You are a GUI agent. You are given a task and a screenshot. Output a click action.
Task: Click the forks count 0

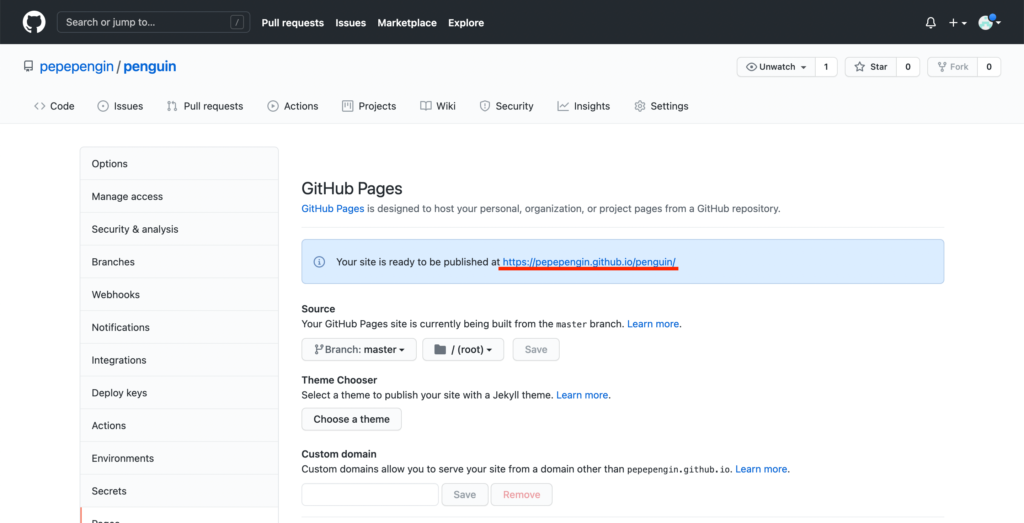tap(989, 67)
